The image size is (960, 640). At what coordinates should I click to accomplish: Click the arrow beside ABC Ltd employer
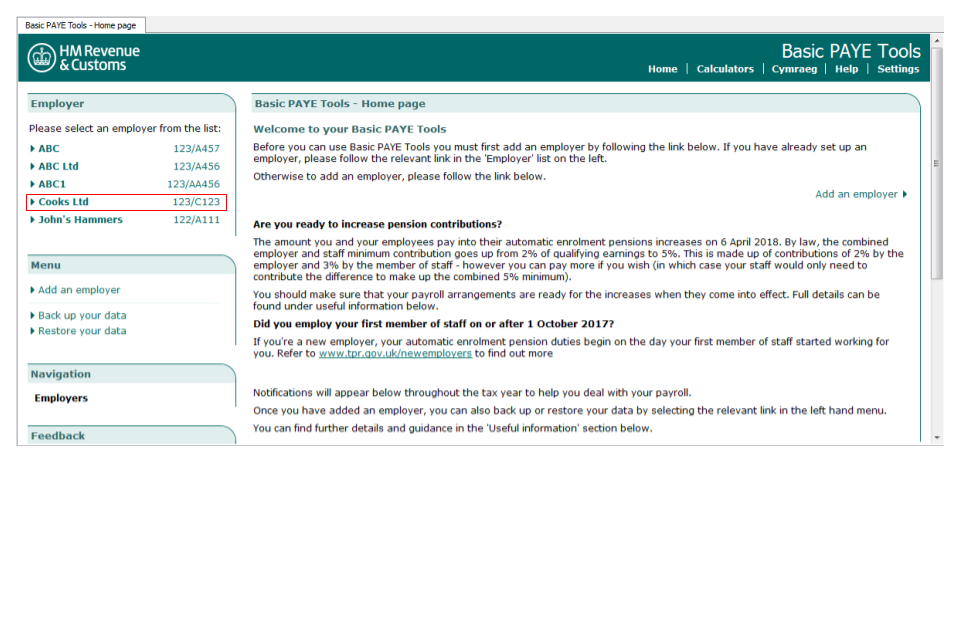pyautogui.click(x=32, y=166)
